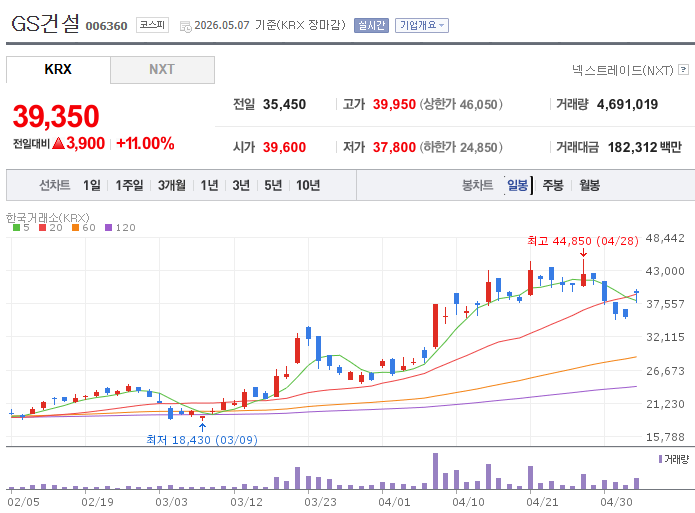The image size is (695, 513).
Task: Click the change amount 3,900
Action: (86, 143)
